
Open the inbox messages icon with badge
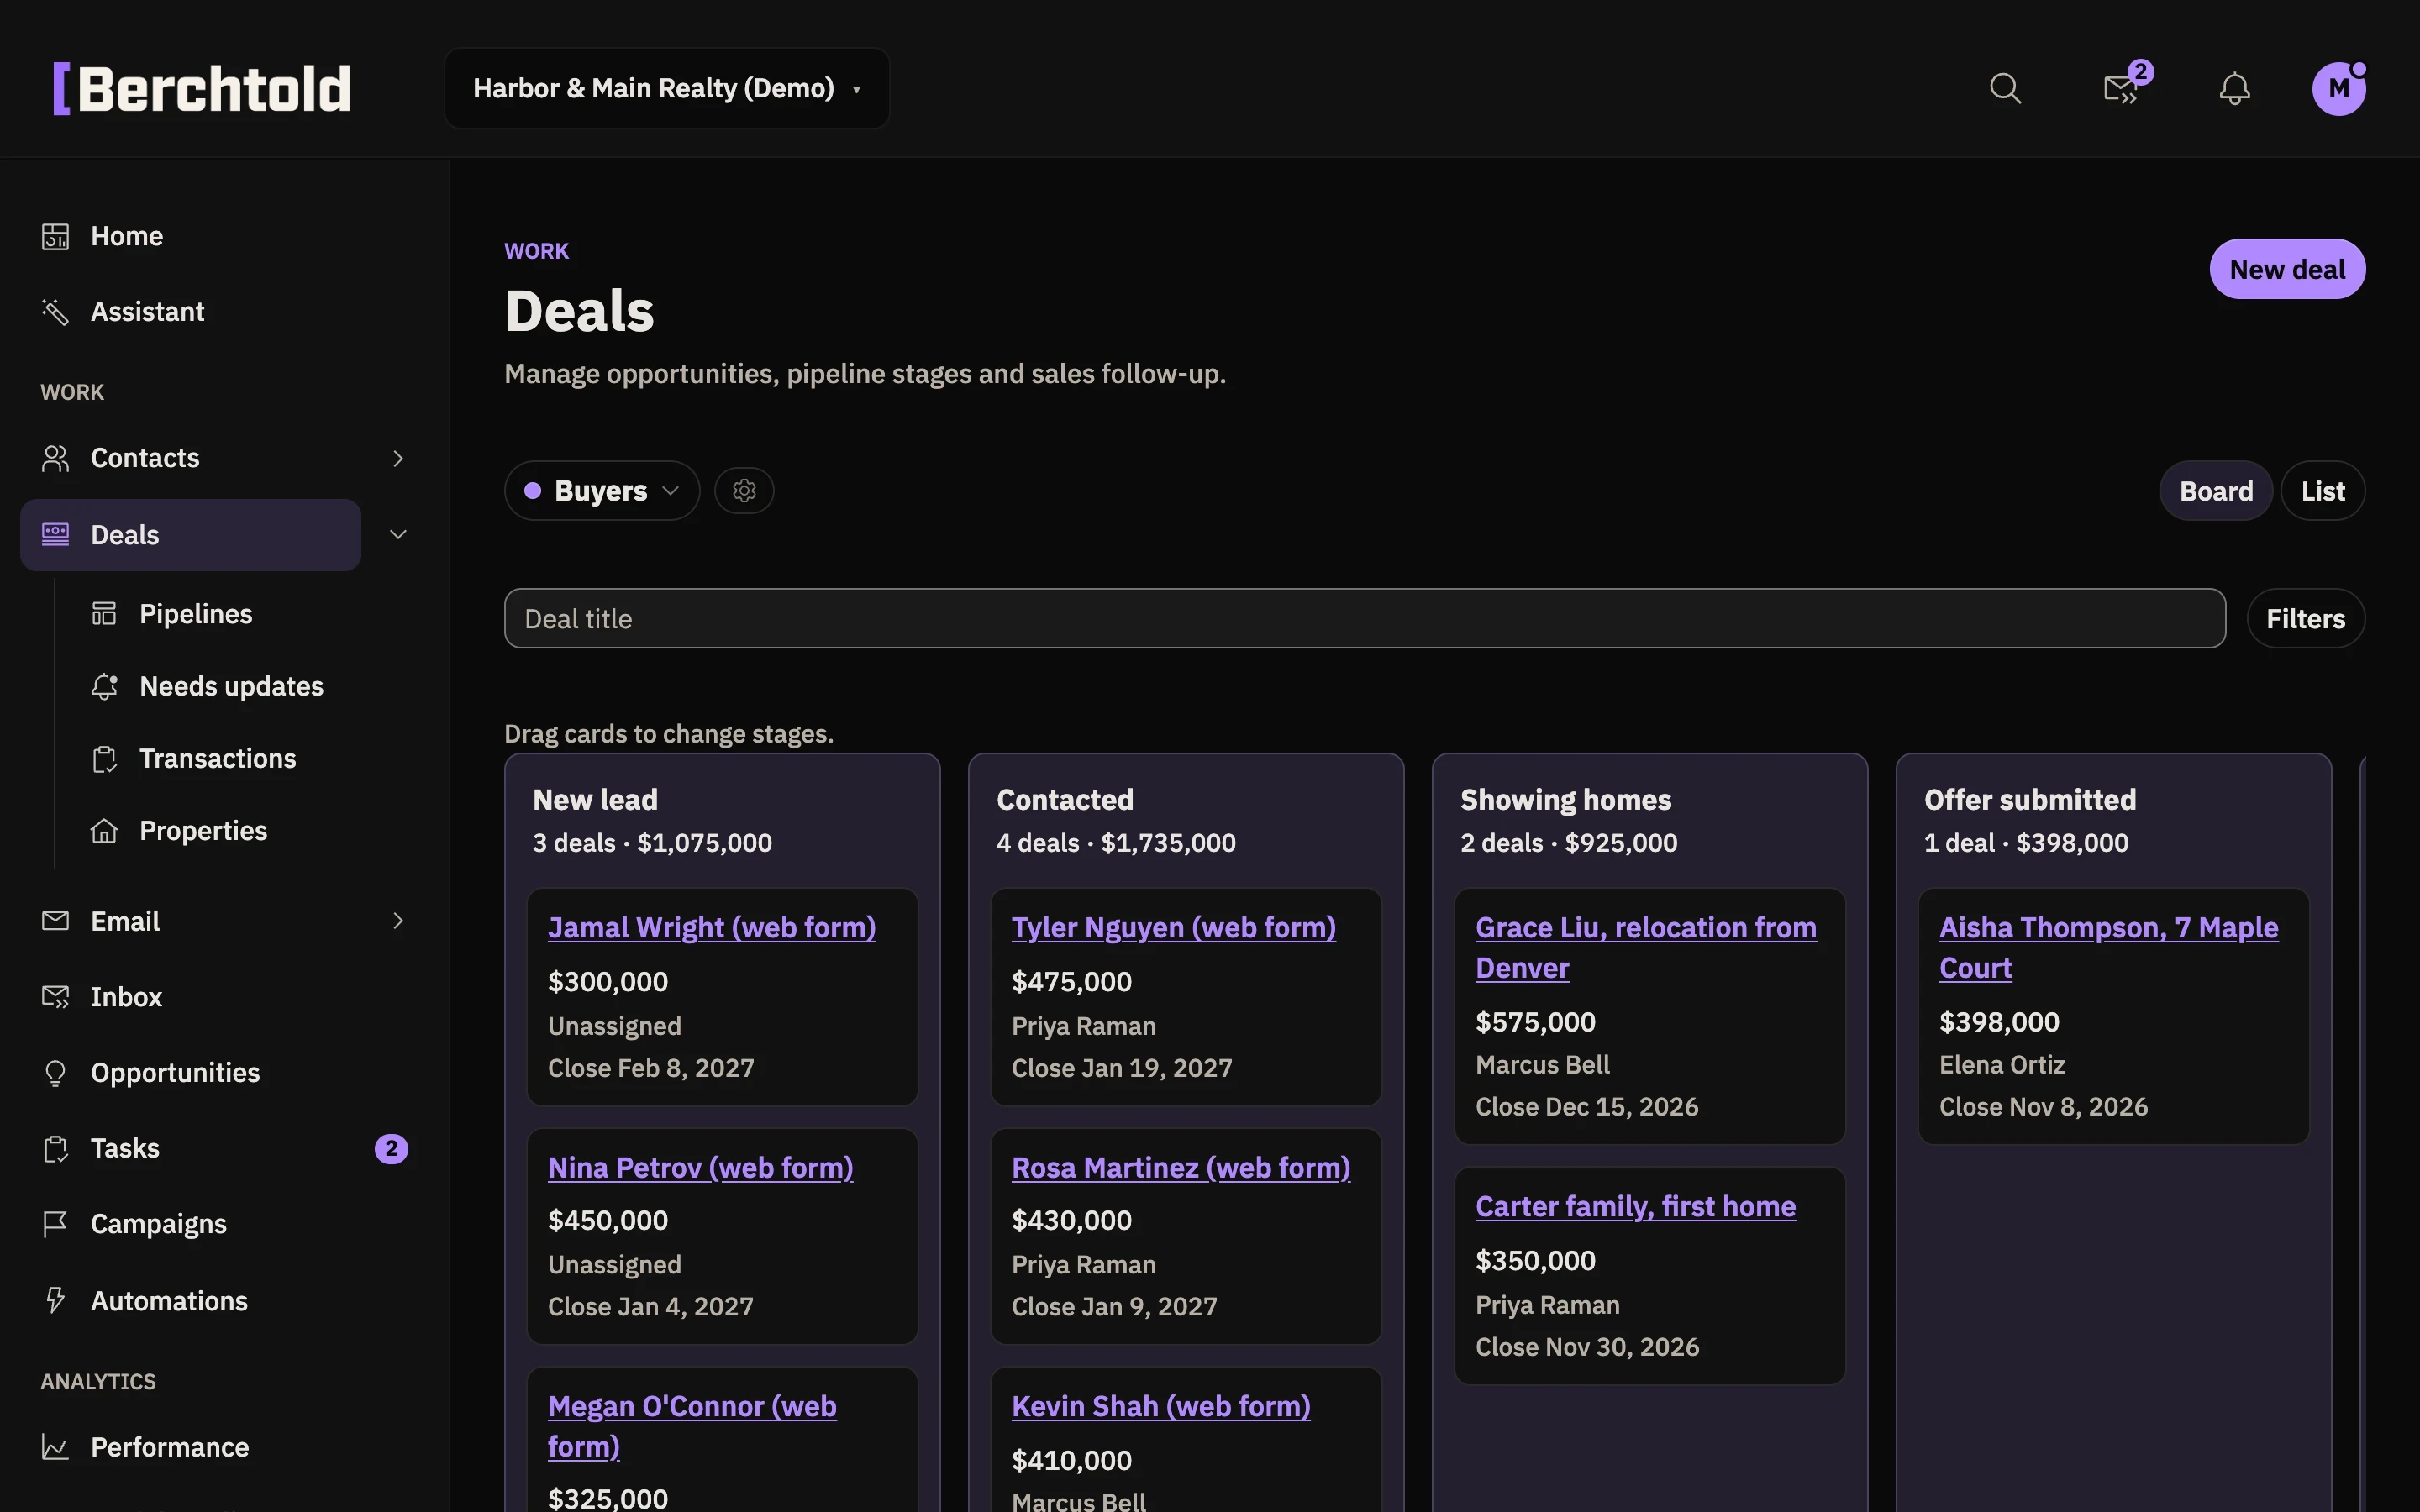2121,89
